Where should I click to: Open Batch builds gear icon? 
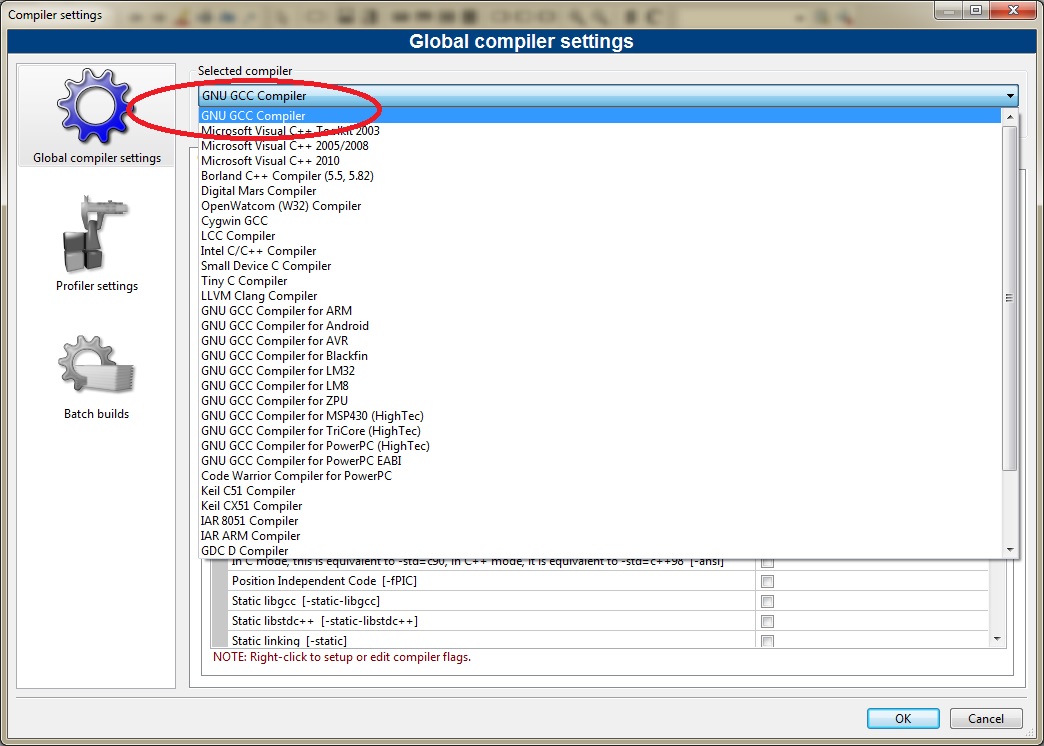coord(97,364)
